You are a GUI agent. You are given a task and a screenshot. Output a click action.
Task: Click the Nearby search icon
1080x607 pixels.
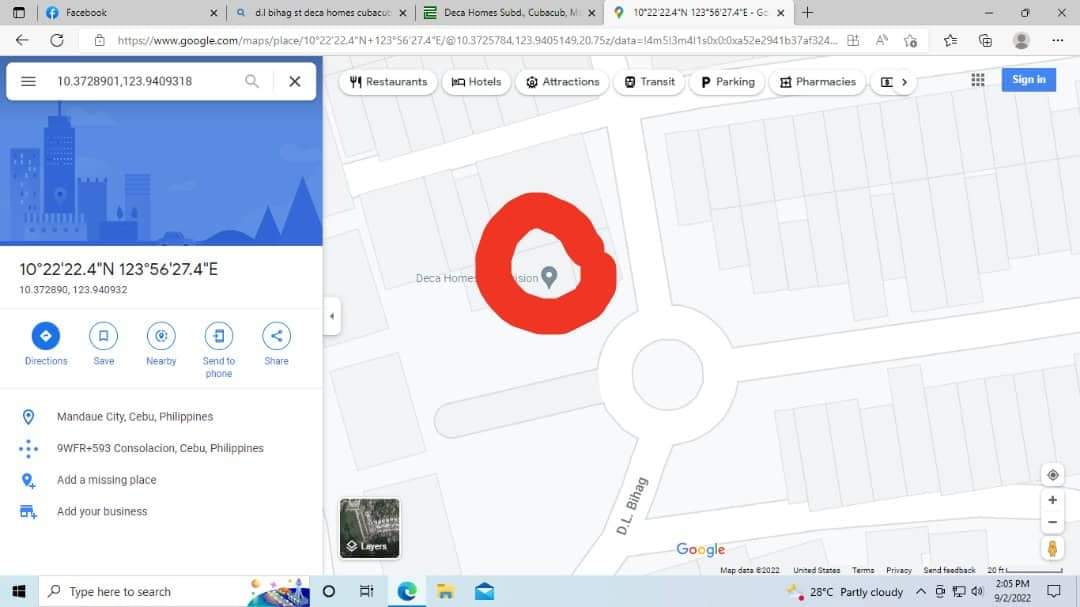click(x=161, y=336)
